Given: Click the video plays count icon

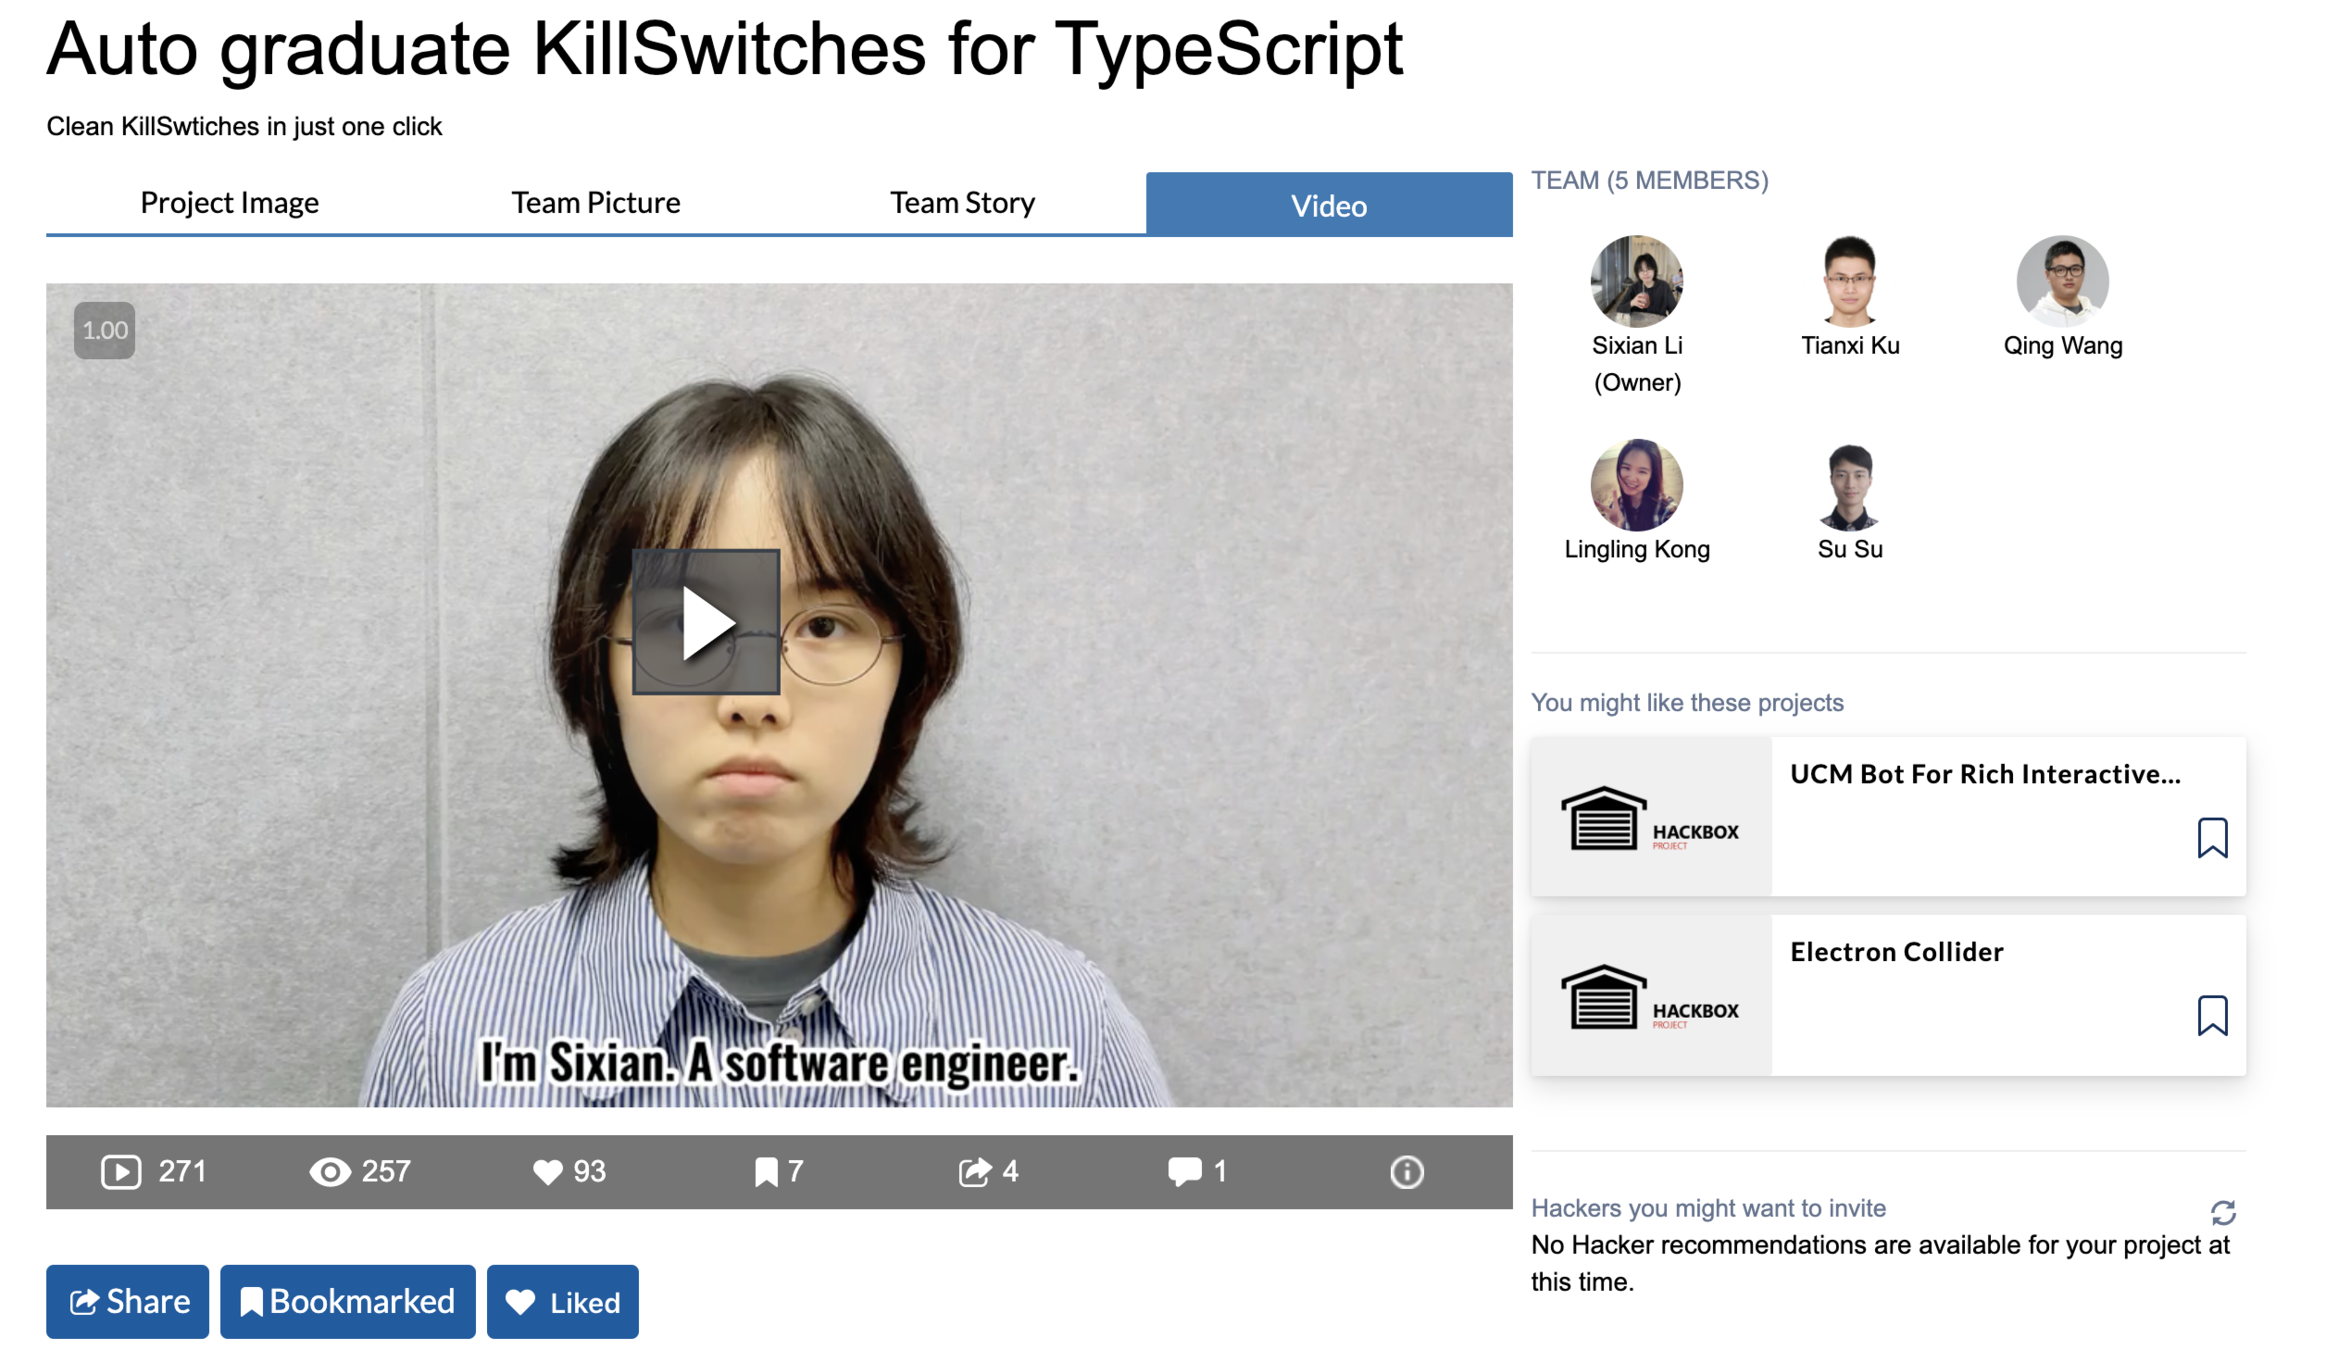Looking at the screenshot, I should [121, 1171].
